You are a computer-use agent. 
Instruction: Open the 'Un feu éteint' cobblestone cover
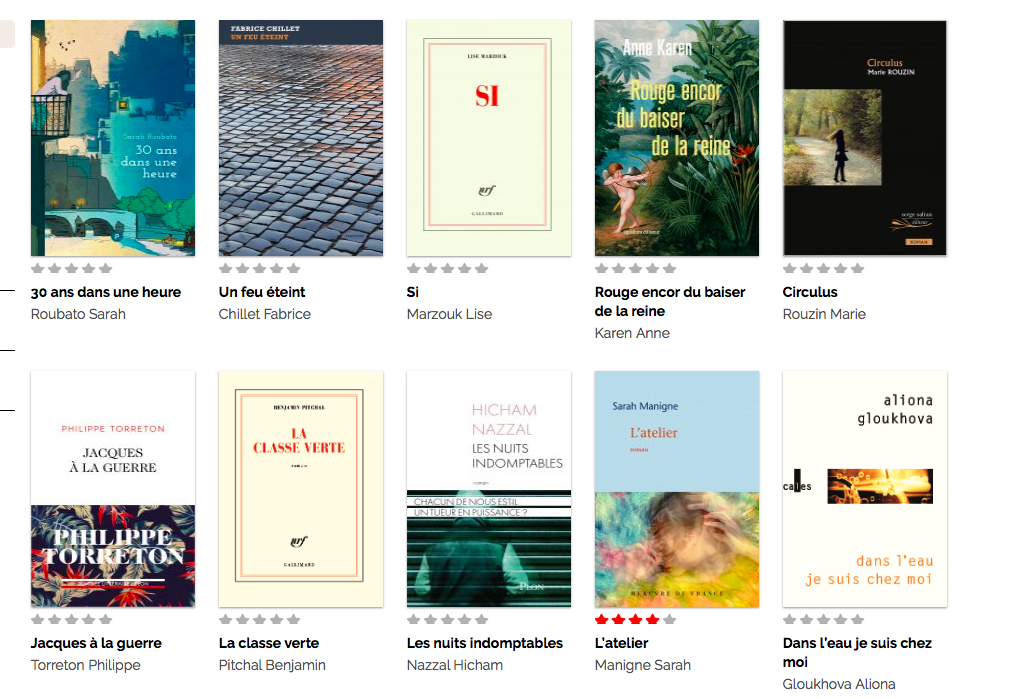pyautogui.click(x=301, y=138)
